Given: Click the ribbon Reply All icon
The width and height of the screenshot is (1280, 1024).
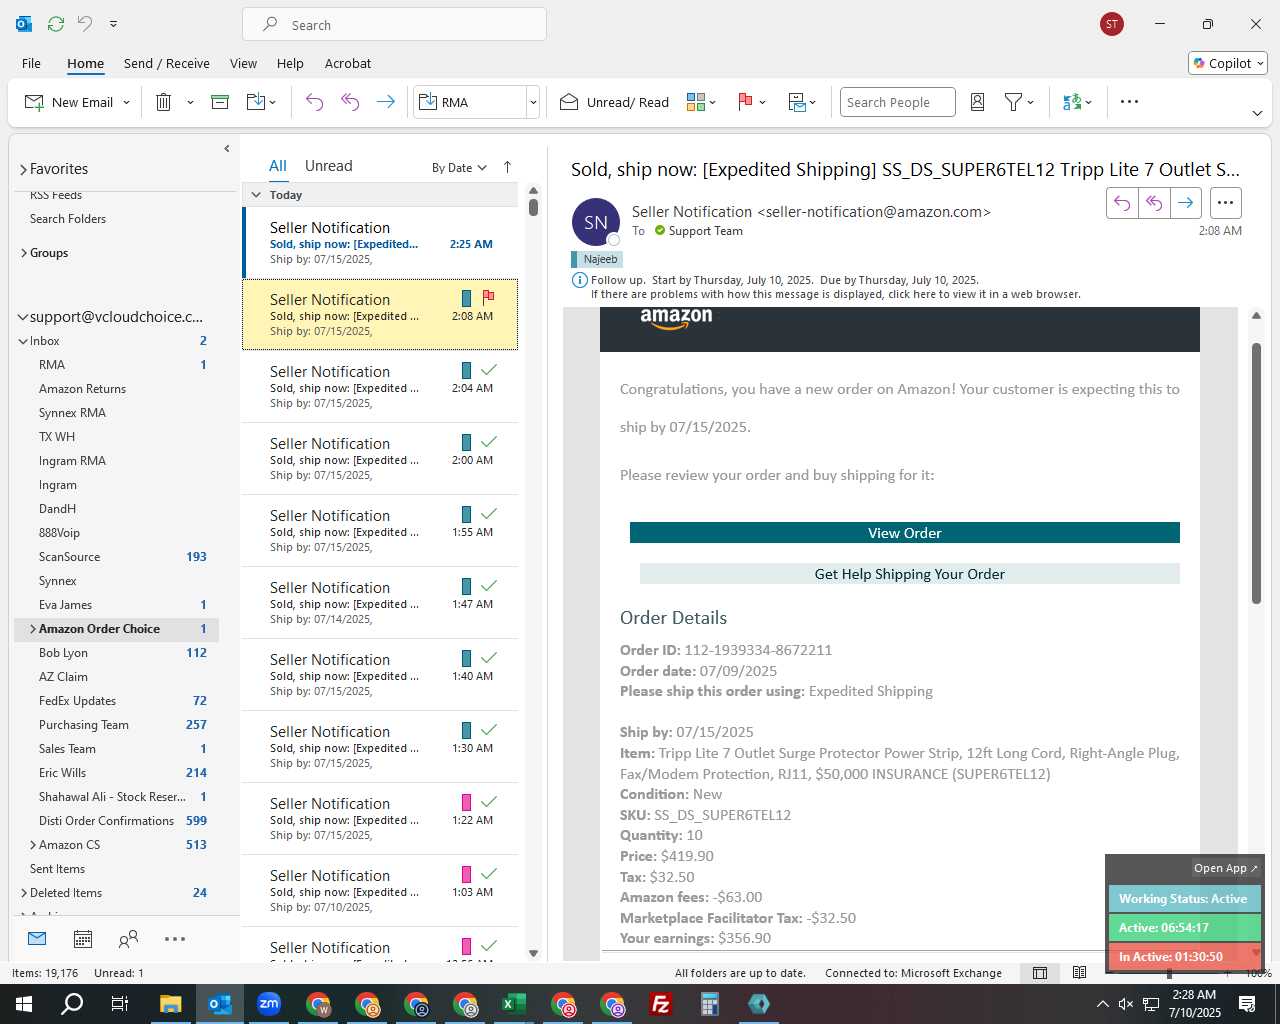Looking at the screenshot, I should point(350,102).
